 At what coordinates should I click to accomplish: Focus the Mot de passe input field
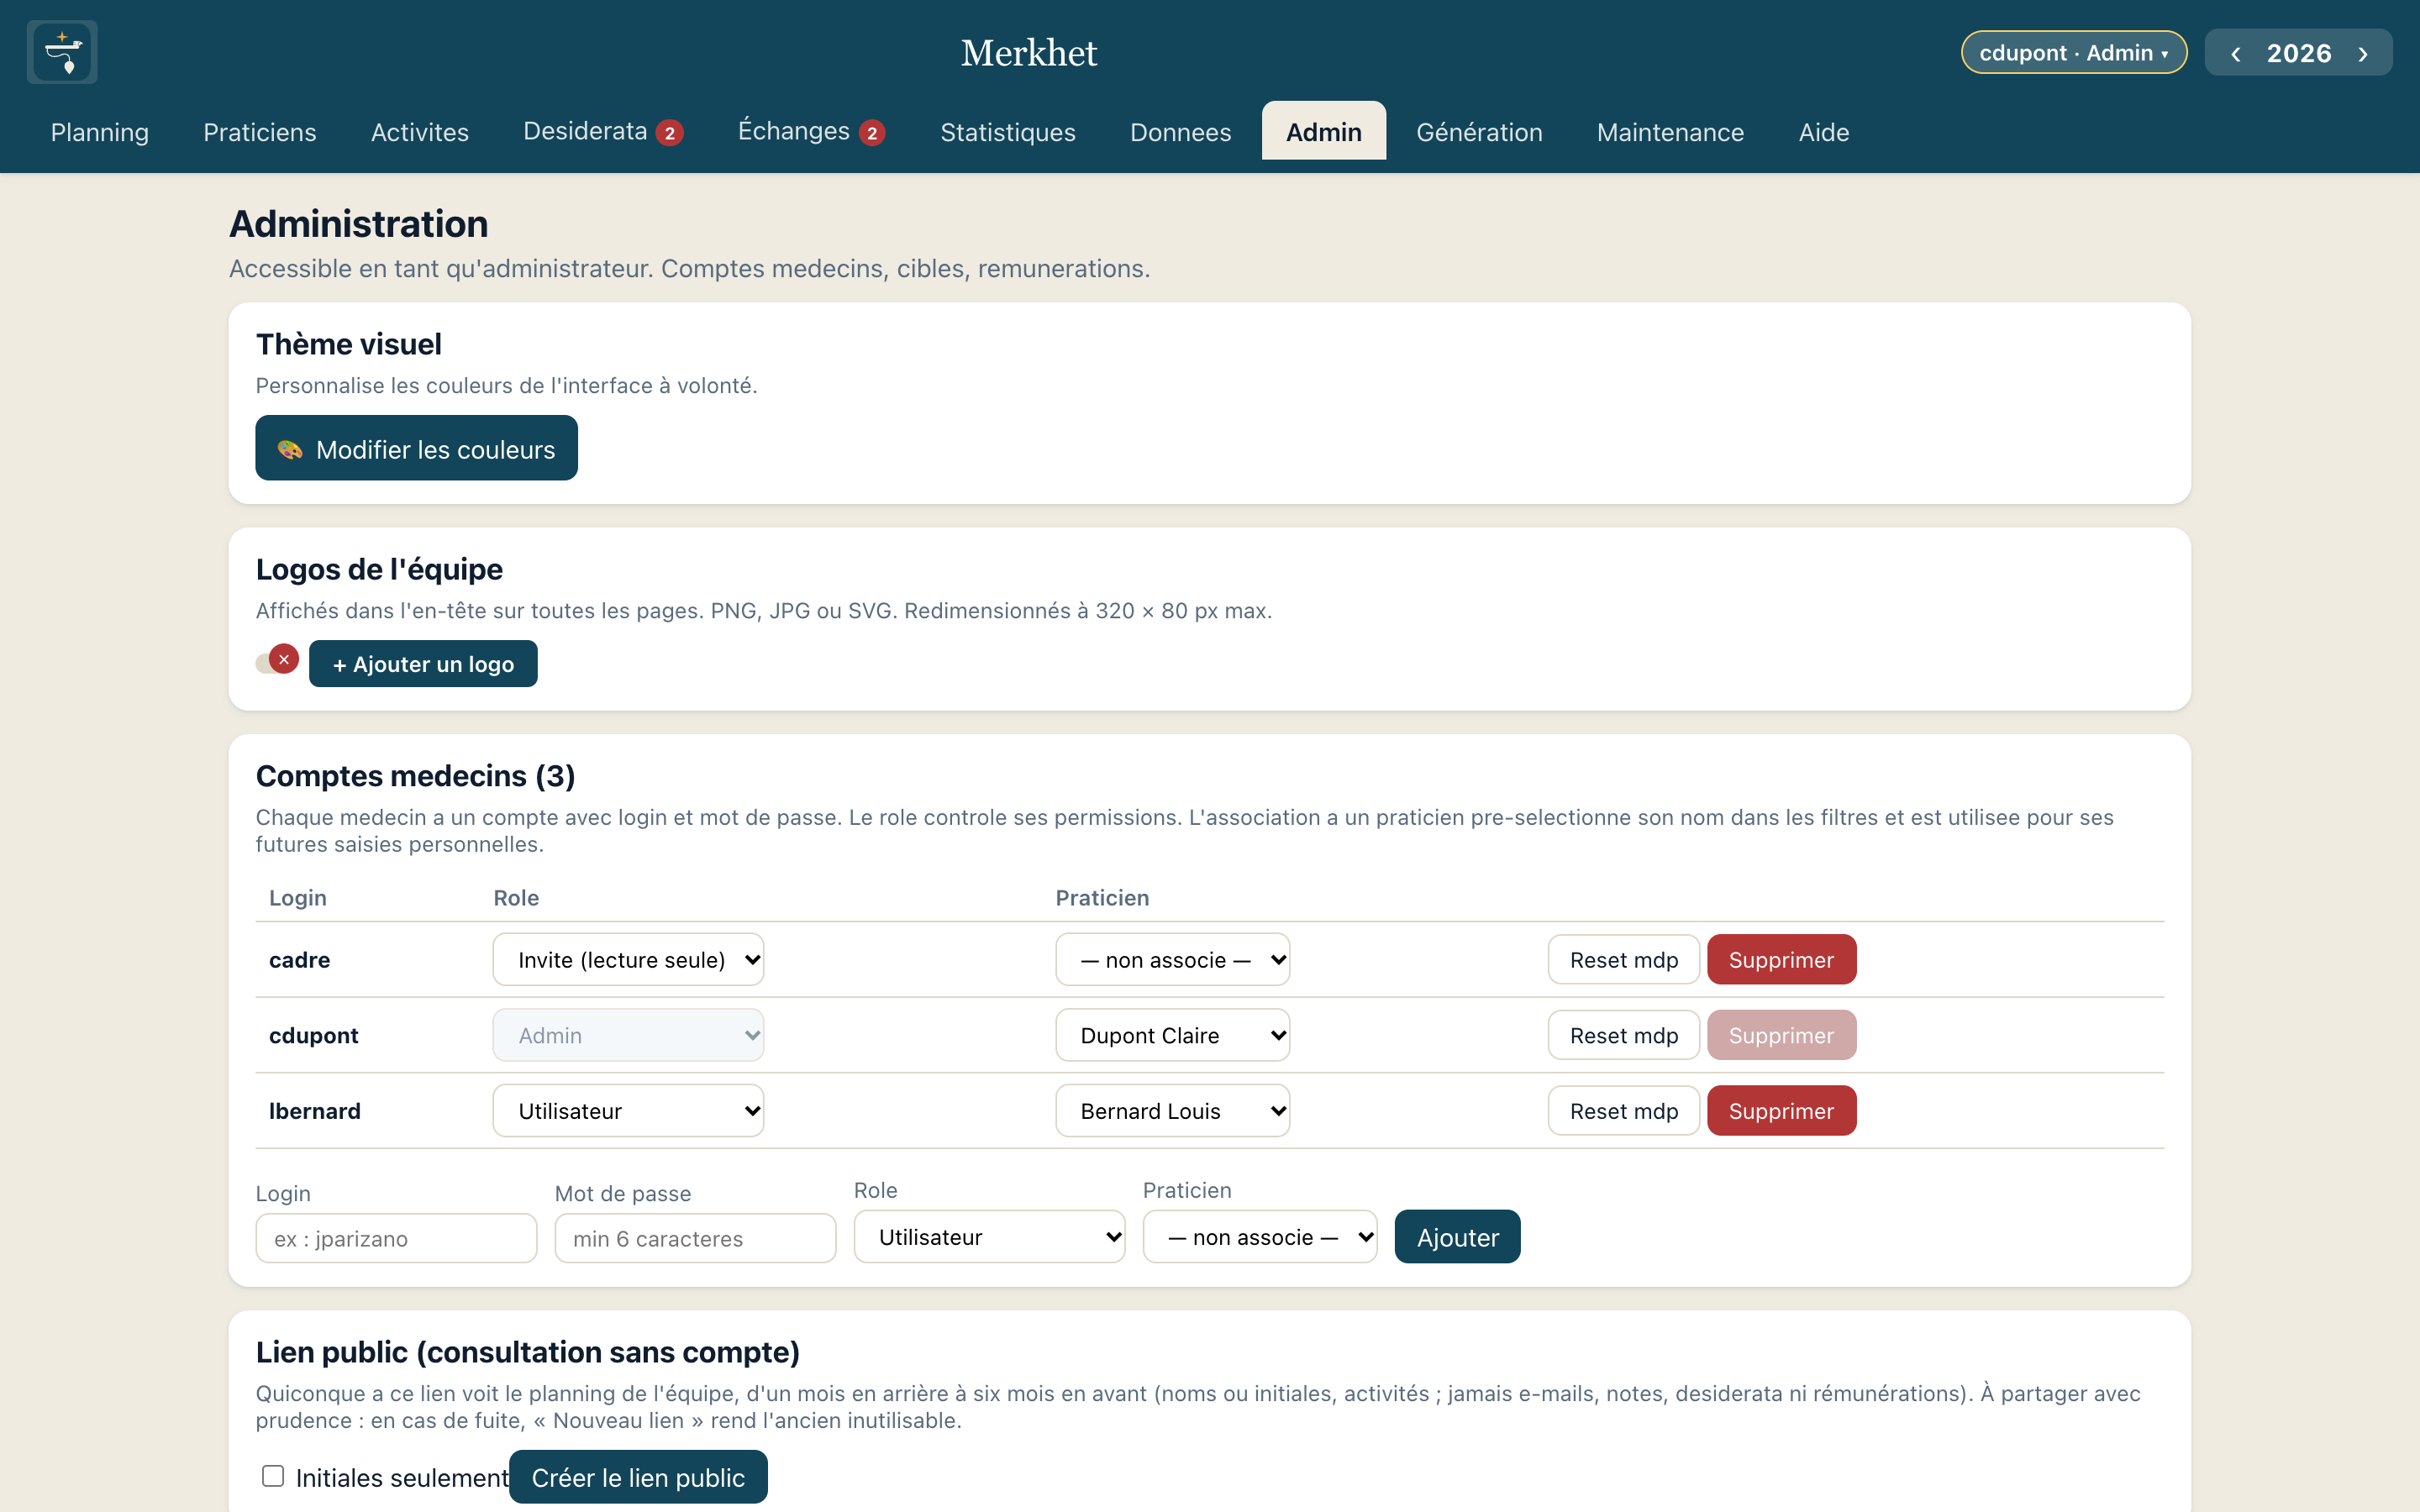[x=695, y=1239]
